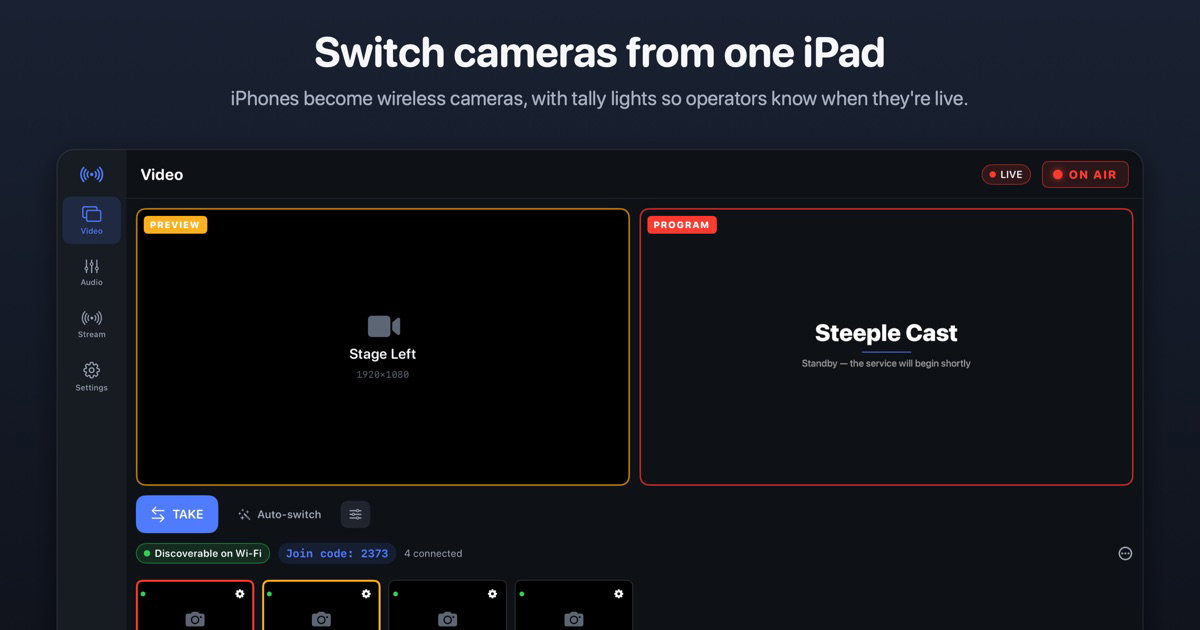Click the Steeple Cast title in program
The width and height of the screenshot is (1200, 630).
coord(886,333)
